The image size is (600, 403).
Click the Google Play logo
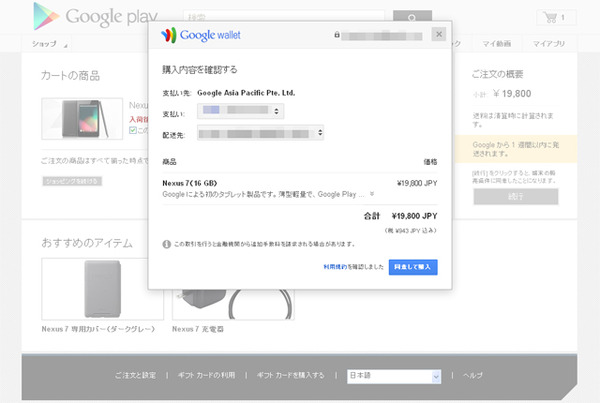click(96, 16)
